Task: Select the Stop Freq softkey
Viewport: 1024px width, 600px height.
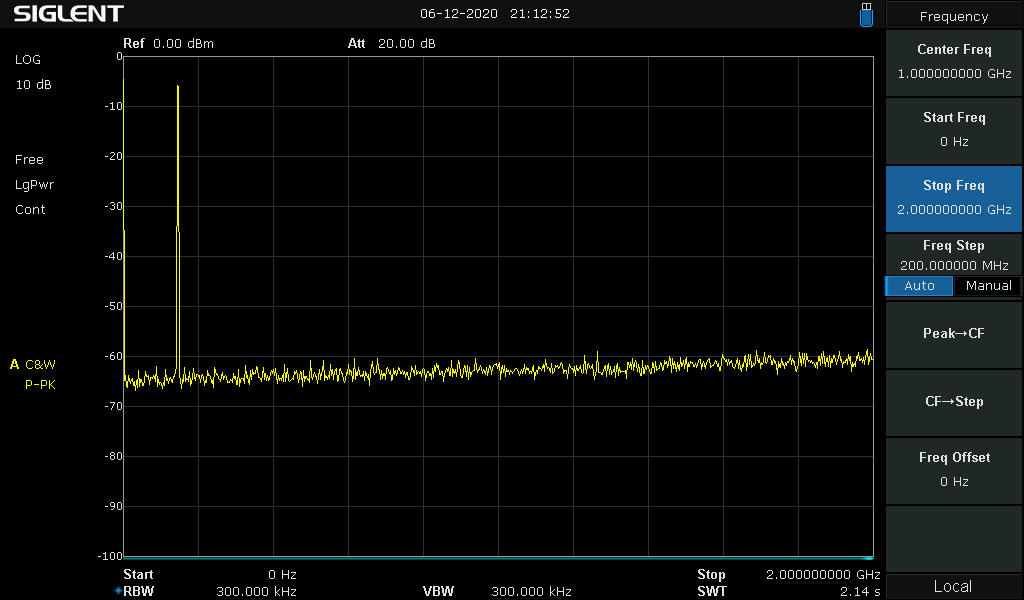Action: point(953,198)
